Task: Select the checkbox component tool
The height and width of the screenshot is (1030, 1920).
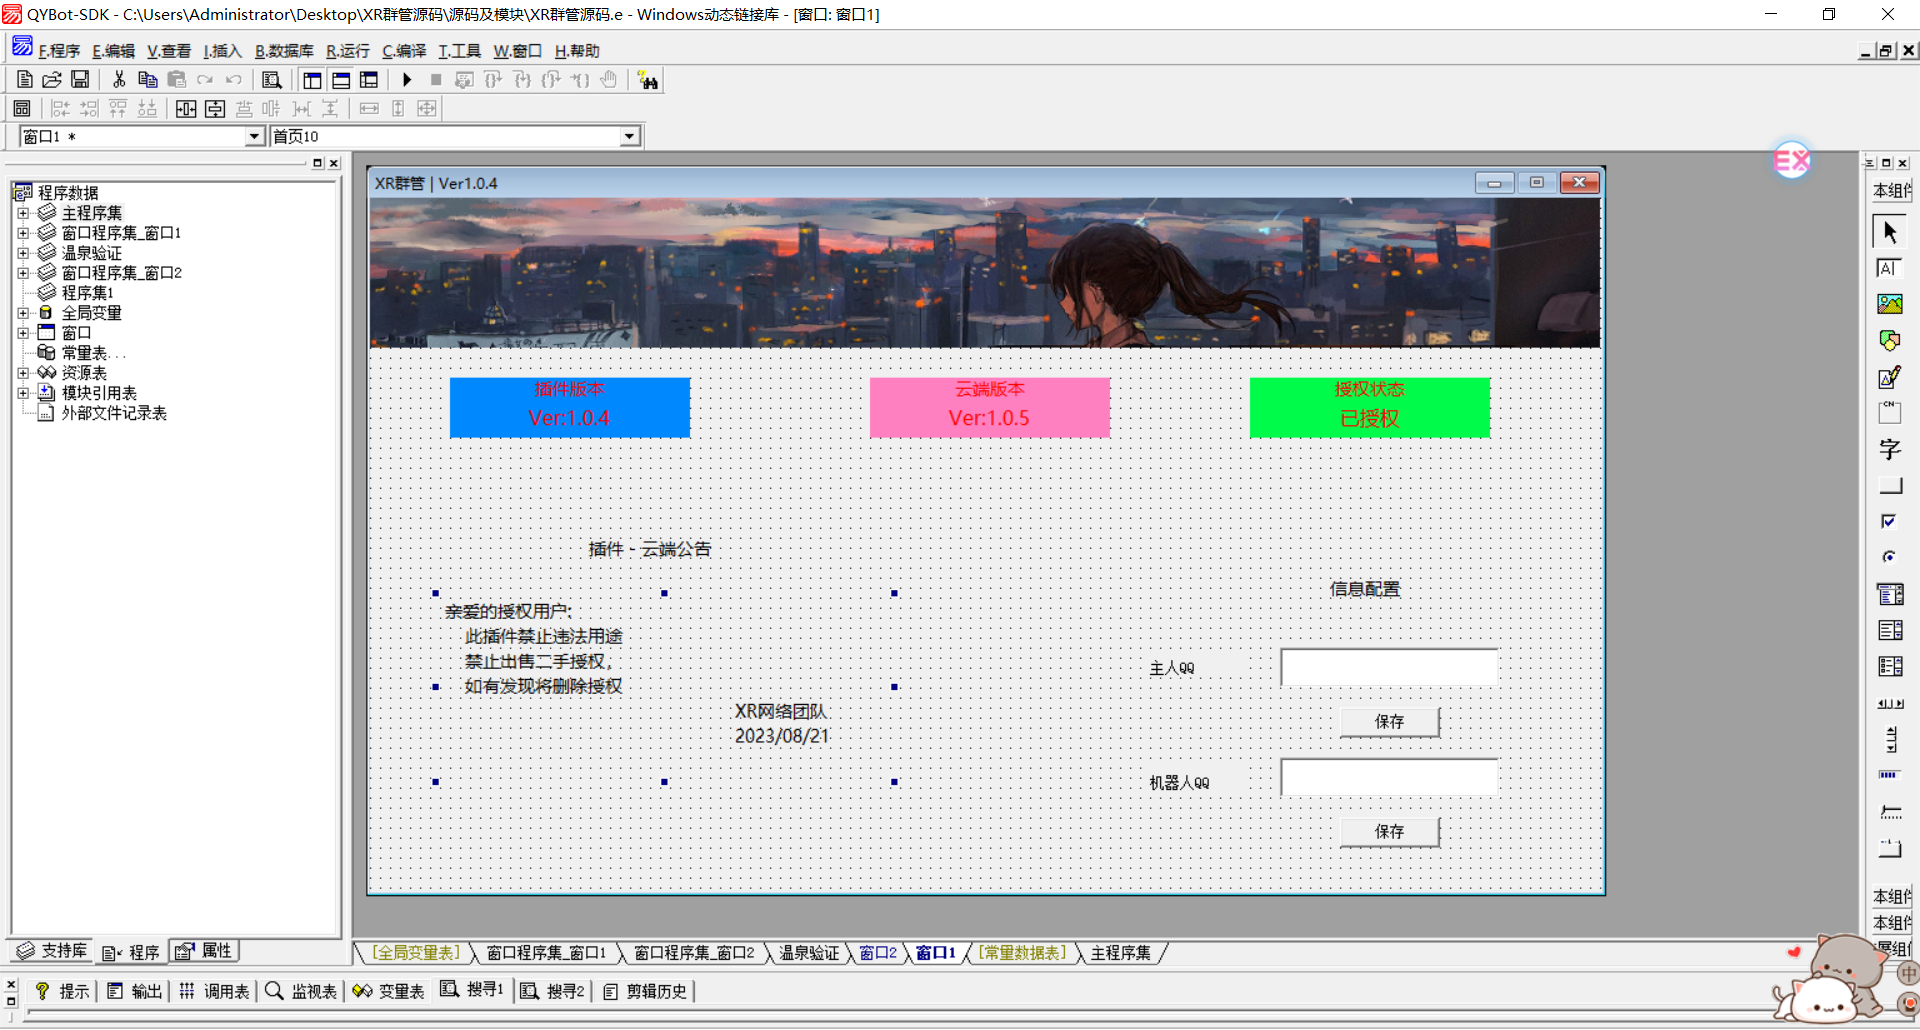Action: coord(1889,521)
